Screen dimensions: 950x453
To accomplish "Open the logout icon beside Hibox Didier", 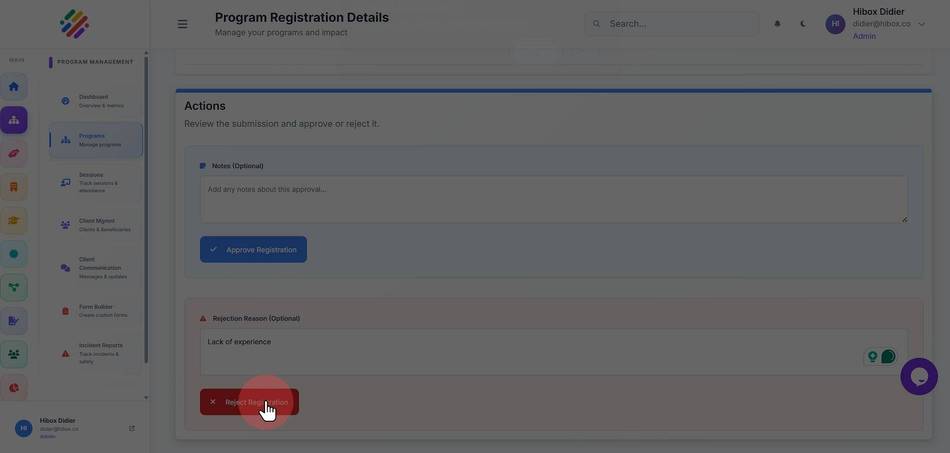I will click(132, 428).
